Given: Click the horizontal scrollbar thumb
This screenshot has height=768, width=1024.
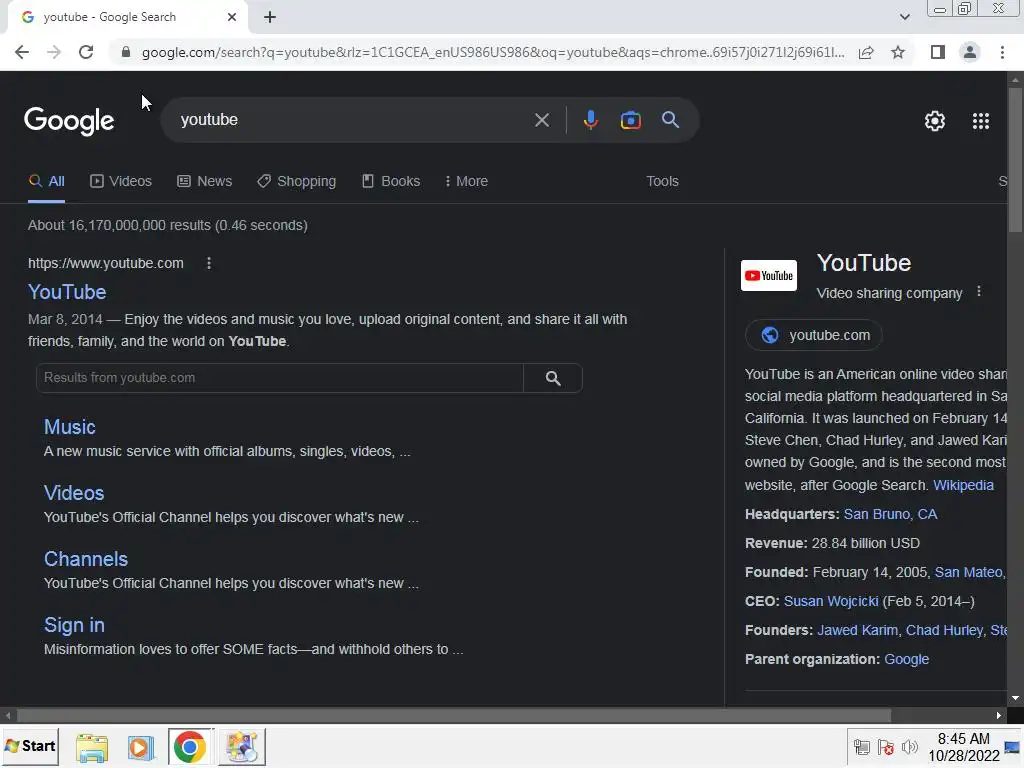Looking at the screenshot, I should click(454, 716).
